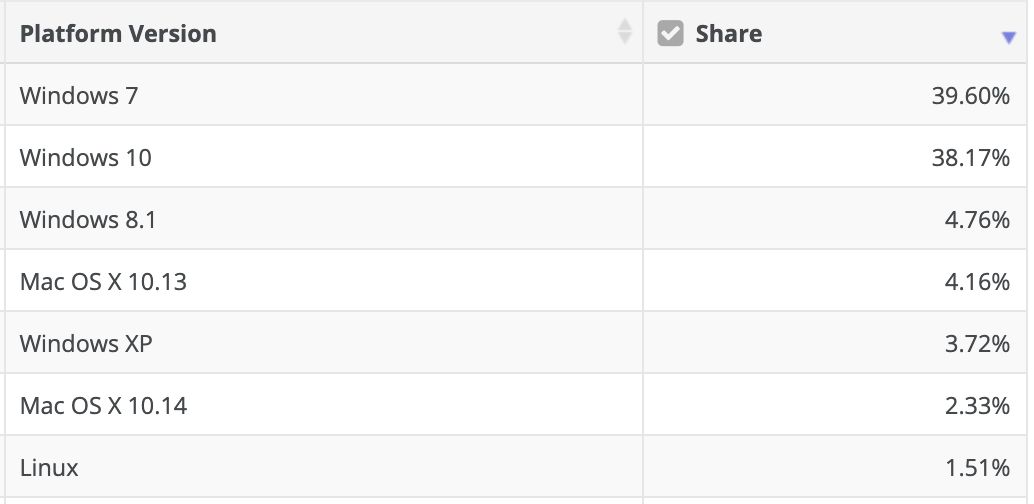Select the Windows 7 row name
1034x504 pixels.
point(79,96)
